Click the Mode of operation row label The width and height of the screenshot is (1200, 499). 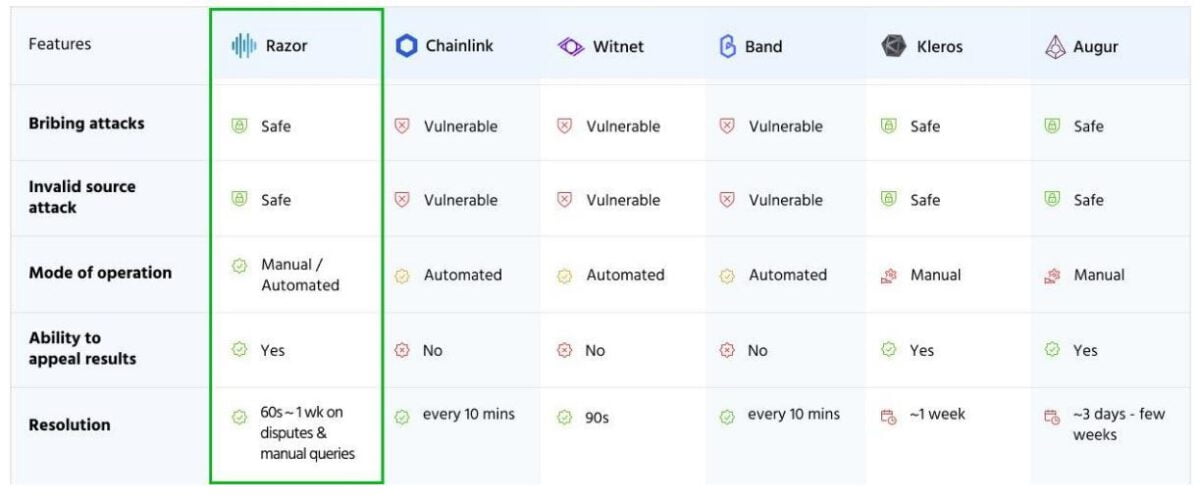(x=100, y=273)
